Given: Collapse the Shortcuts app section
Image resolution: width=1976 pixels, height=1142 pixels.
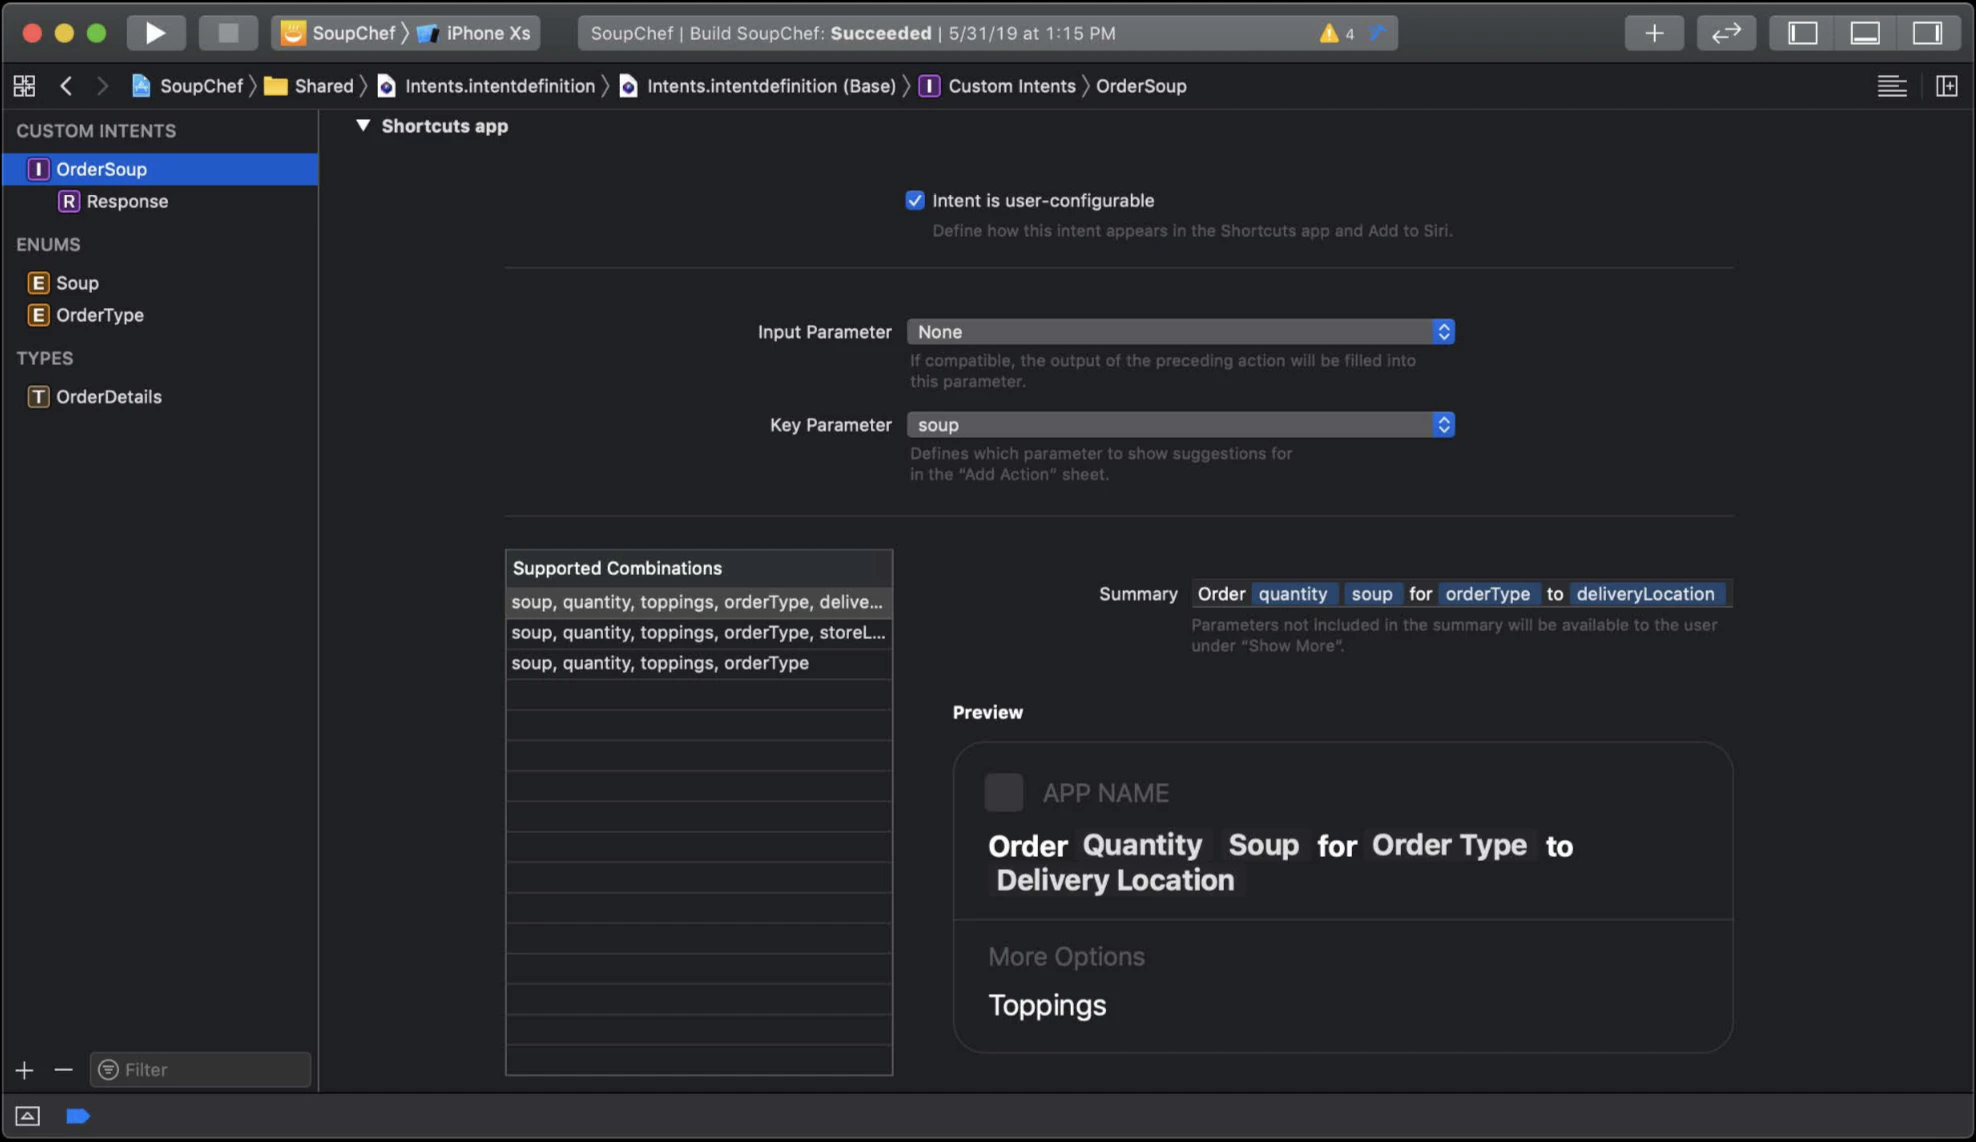Looking at the screenshot, I should (363, 126).
